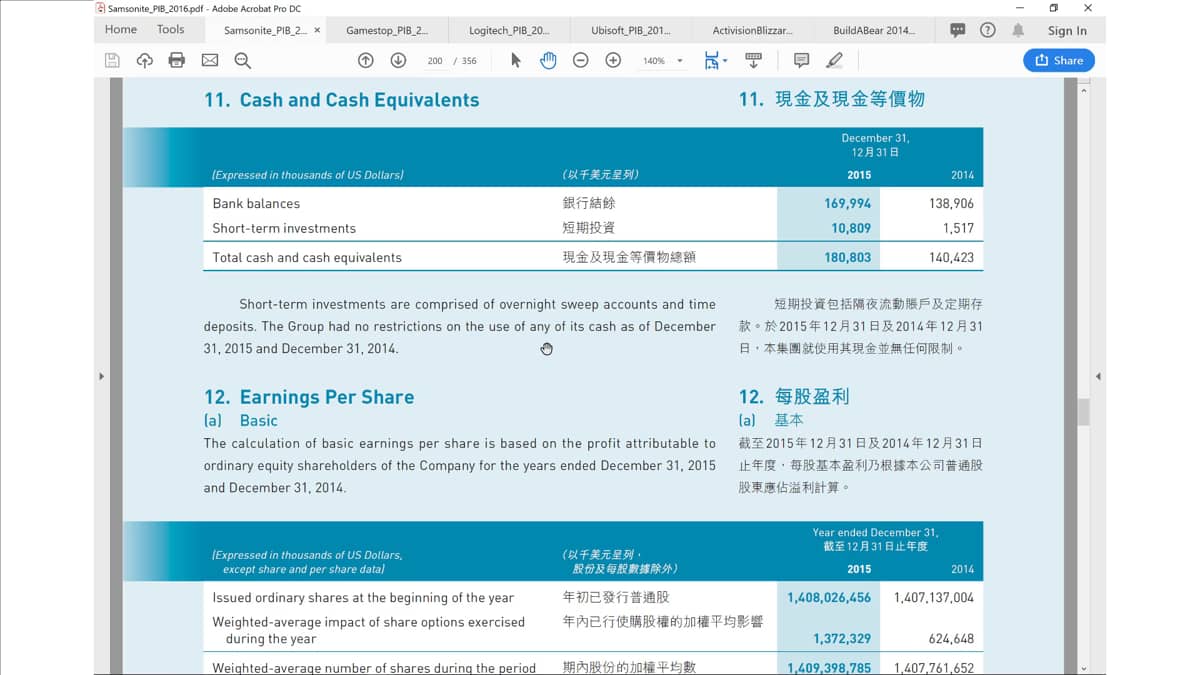Click the upload to cloud icon
The width and height of the screenshot is (1200, 675).
144,60
